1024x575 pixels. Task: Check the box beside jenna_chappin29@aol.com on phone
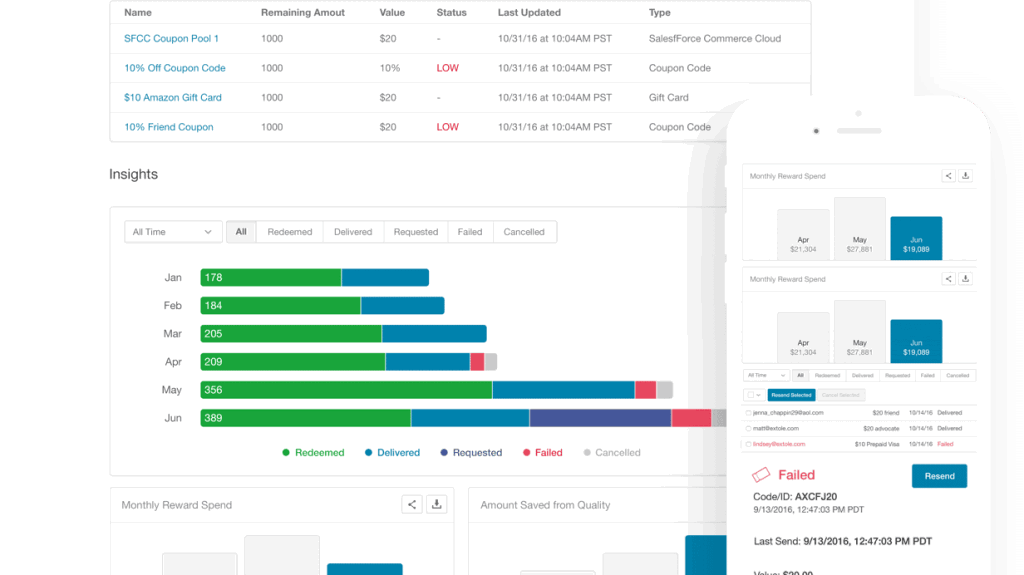pos(748,413)
